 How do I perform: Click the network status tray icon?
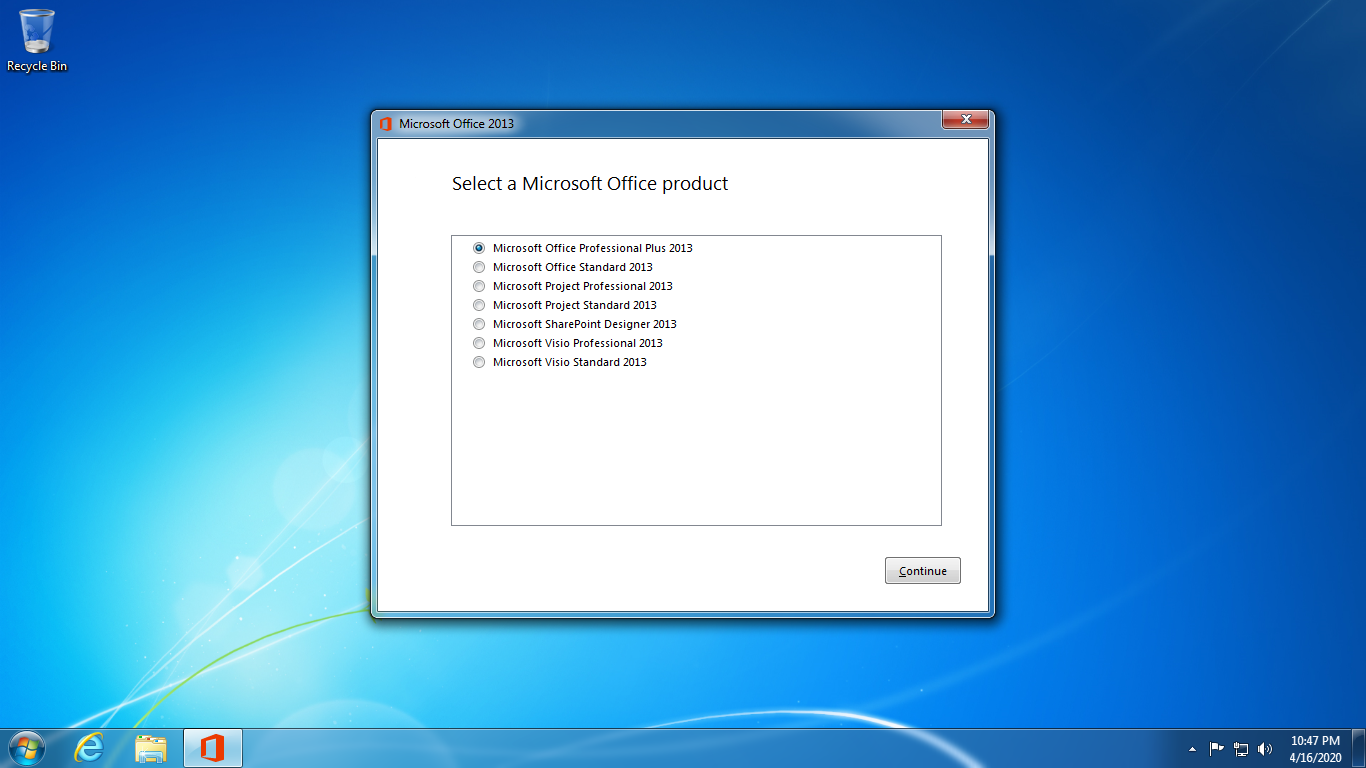click(1241, 748)
